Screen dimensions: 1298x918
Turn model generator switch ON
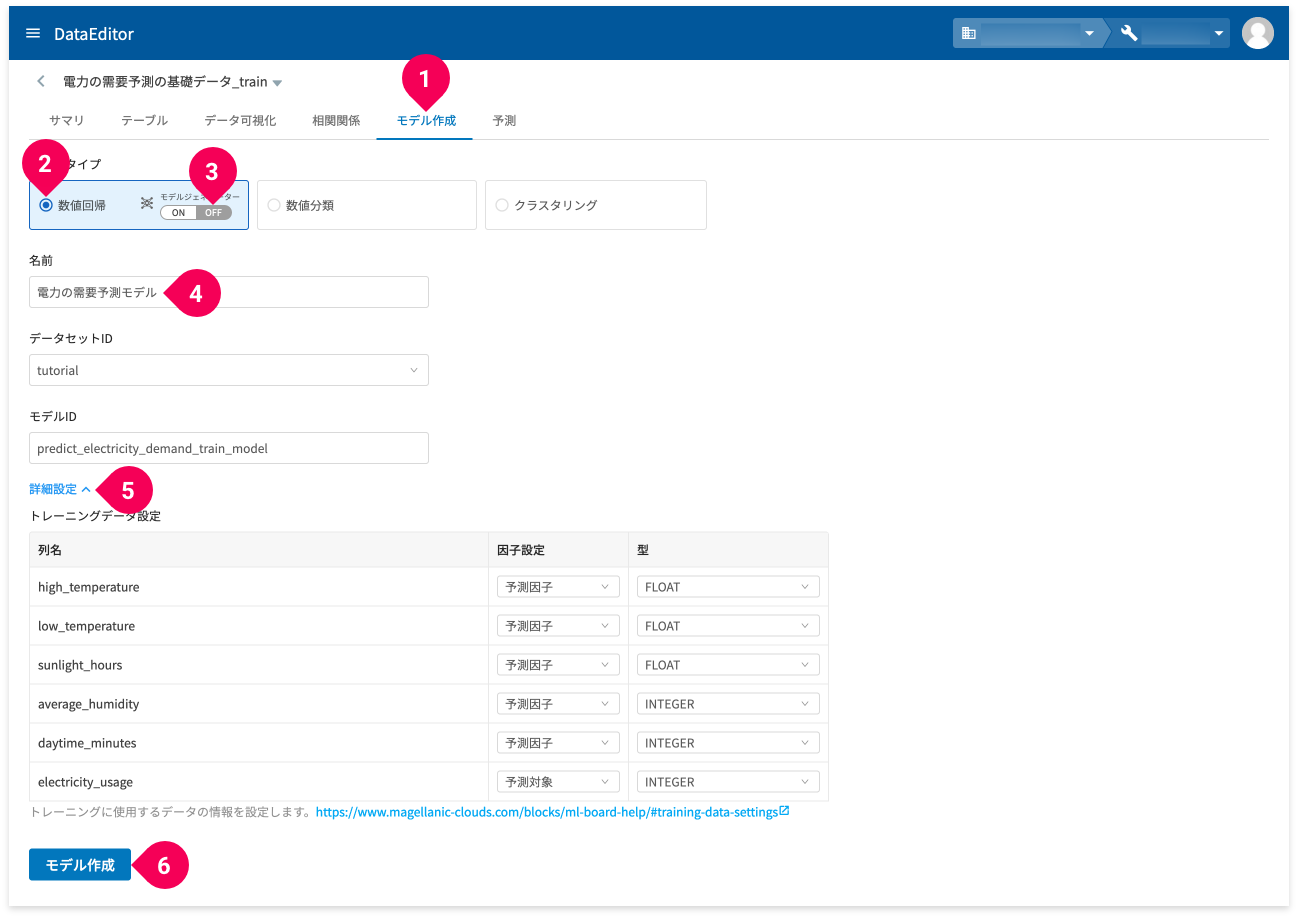(178, 213)
